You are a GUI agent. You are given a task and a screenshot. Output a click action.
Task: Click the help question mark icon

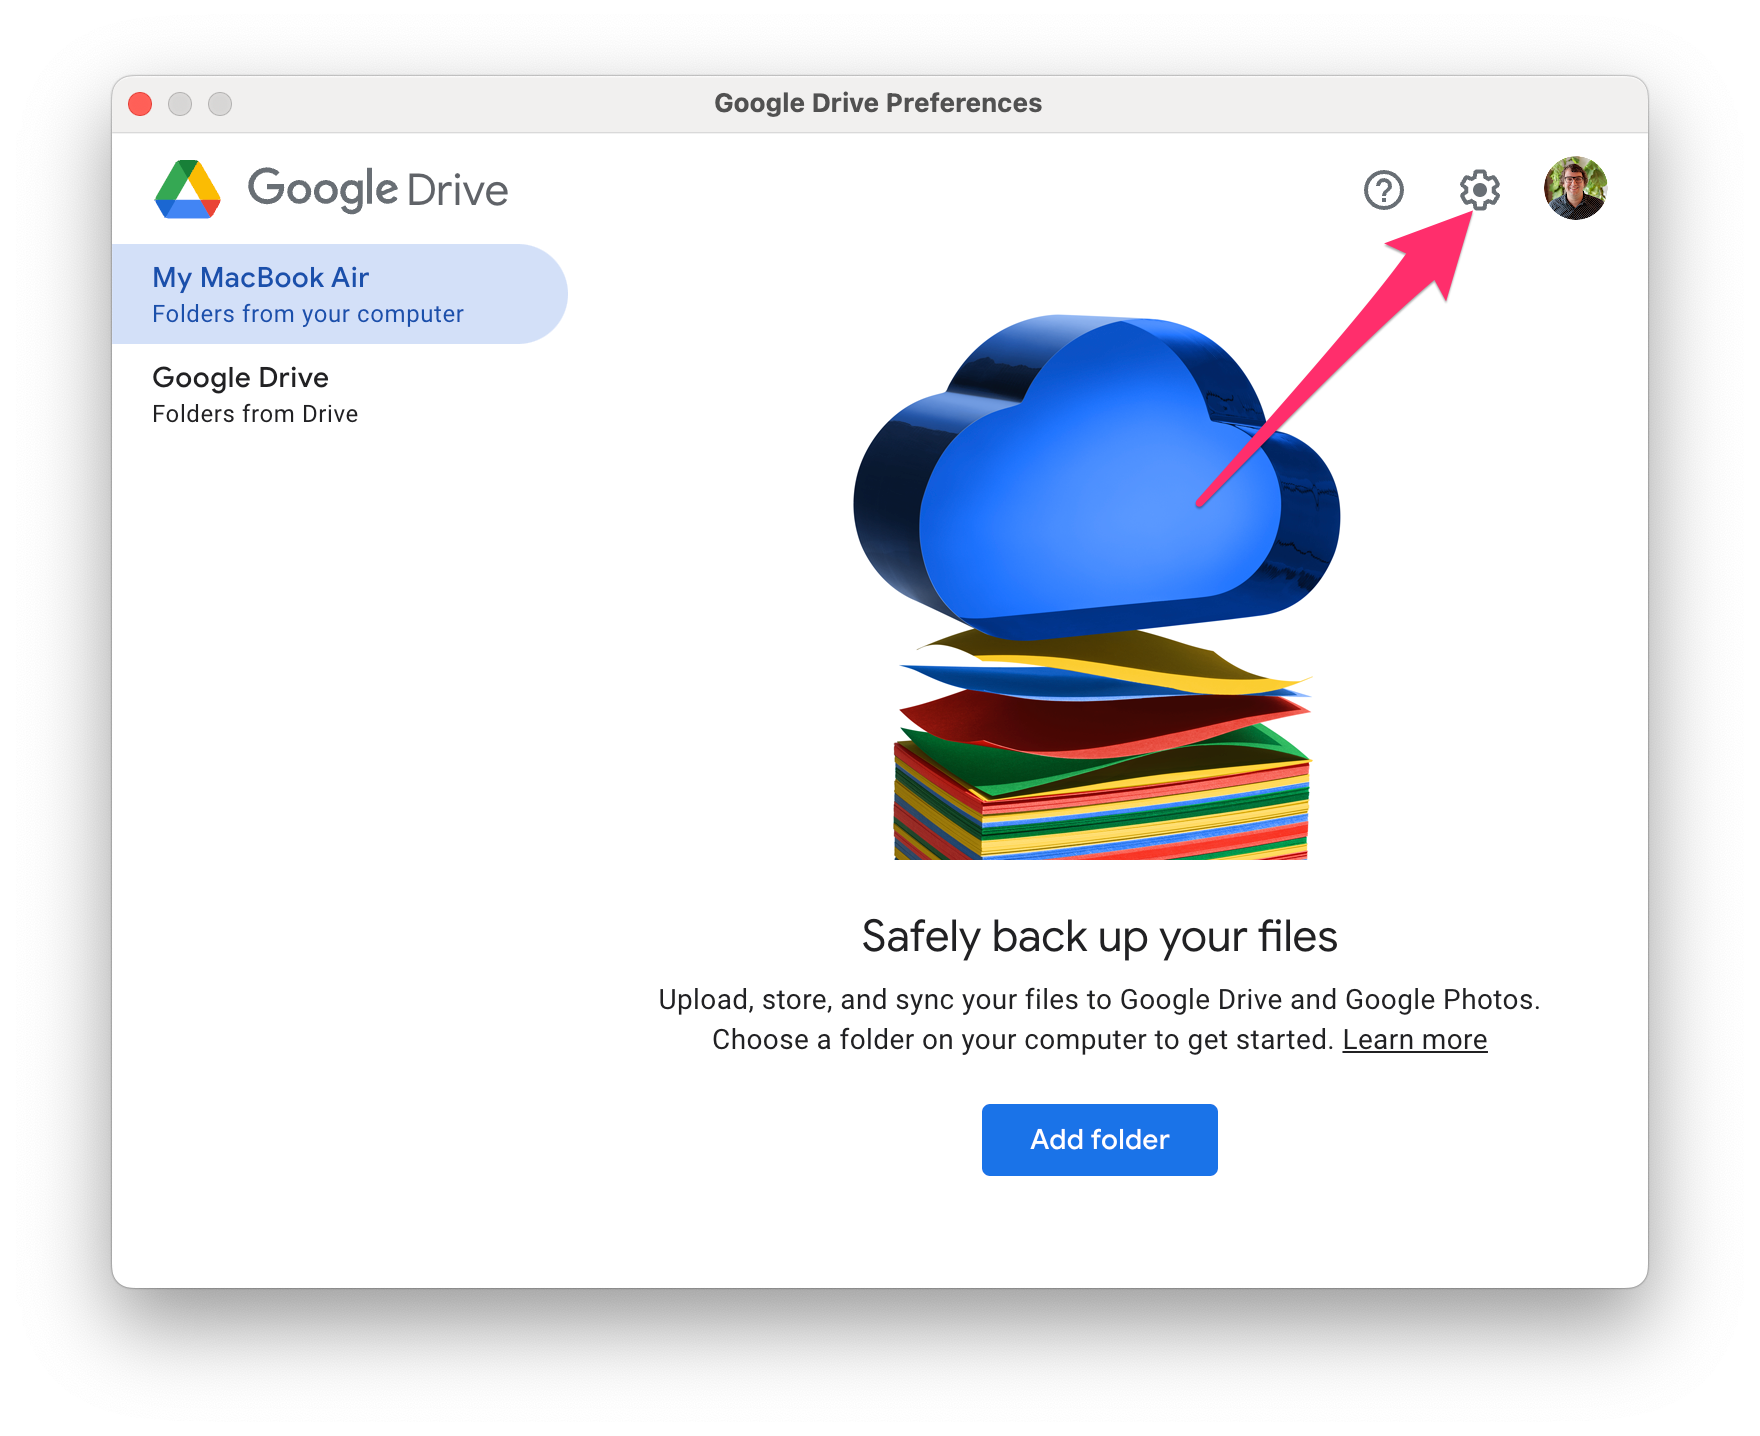click(x=1384, y=190)
